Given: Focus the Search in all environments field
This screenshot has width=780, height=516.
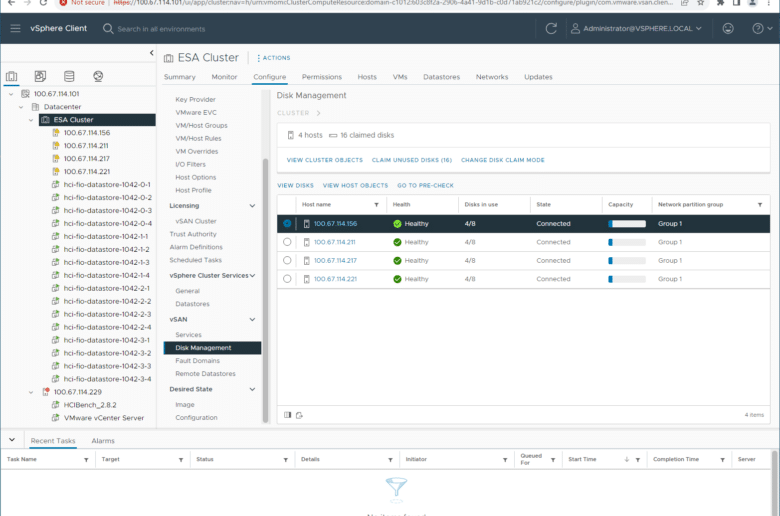Looking at the screenshot, I should coord(161,29).
